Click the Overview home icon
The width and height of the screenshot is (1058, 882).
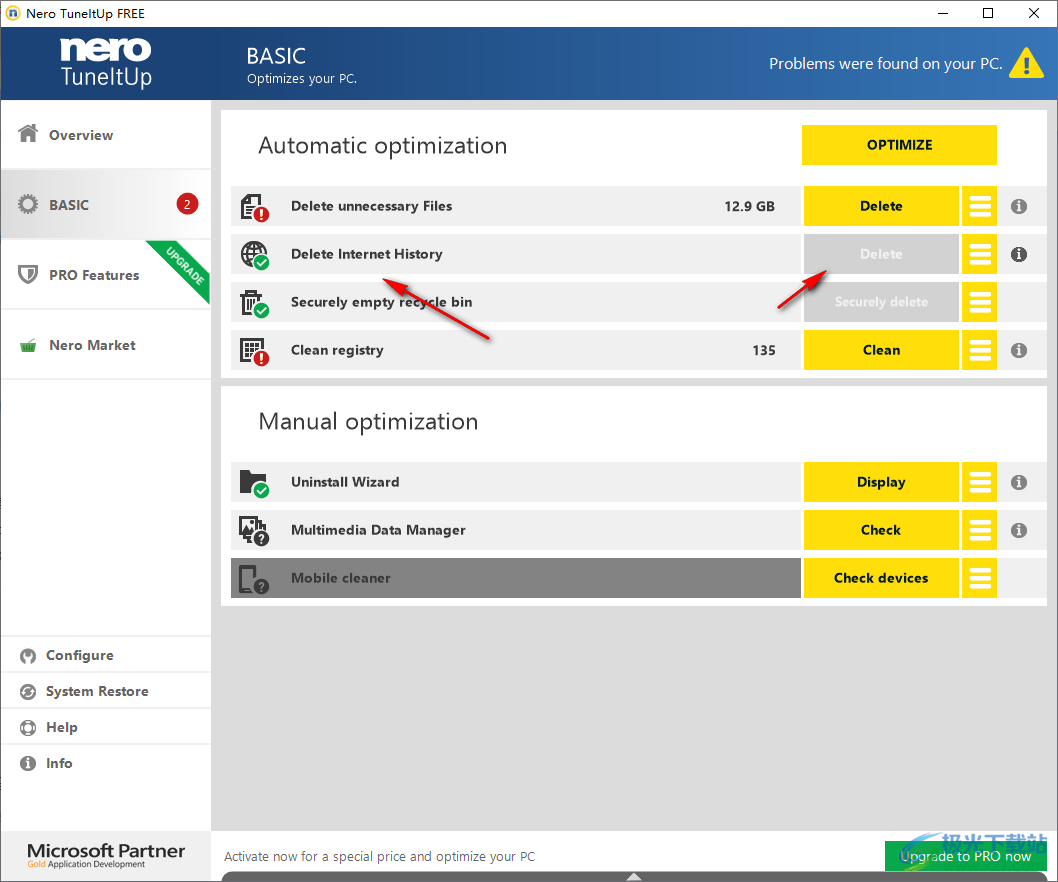pyautogui.click(x=28, y=134)
